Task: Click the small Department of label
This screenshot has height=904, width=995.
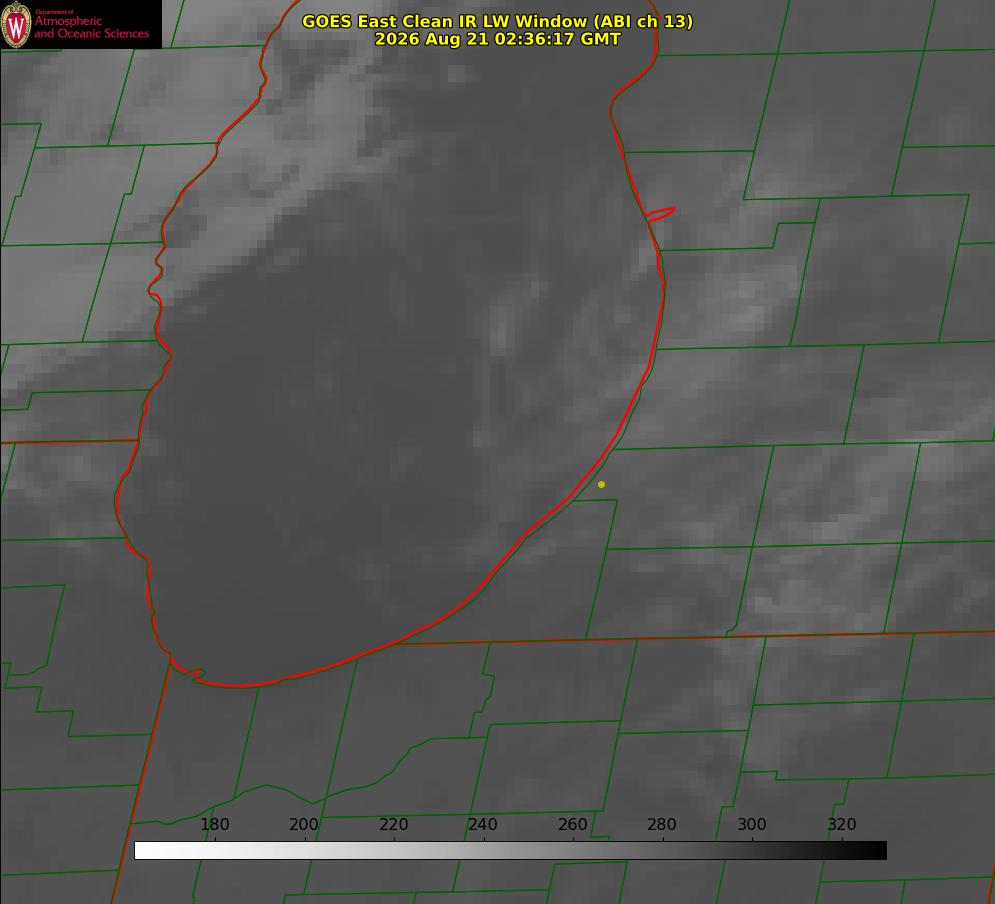Action: pos(54,12)
